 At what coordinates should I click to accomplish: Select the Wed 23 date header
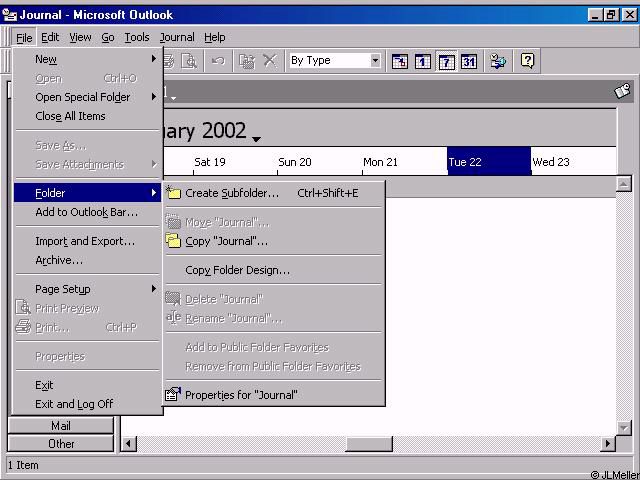pos(573,162)
